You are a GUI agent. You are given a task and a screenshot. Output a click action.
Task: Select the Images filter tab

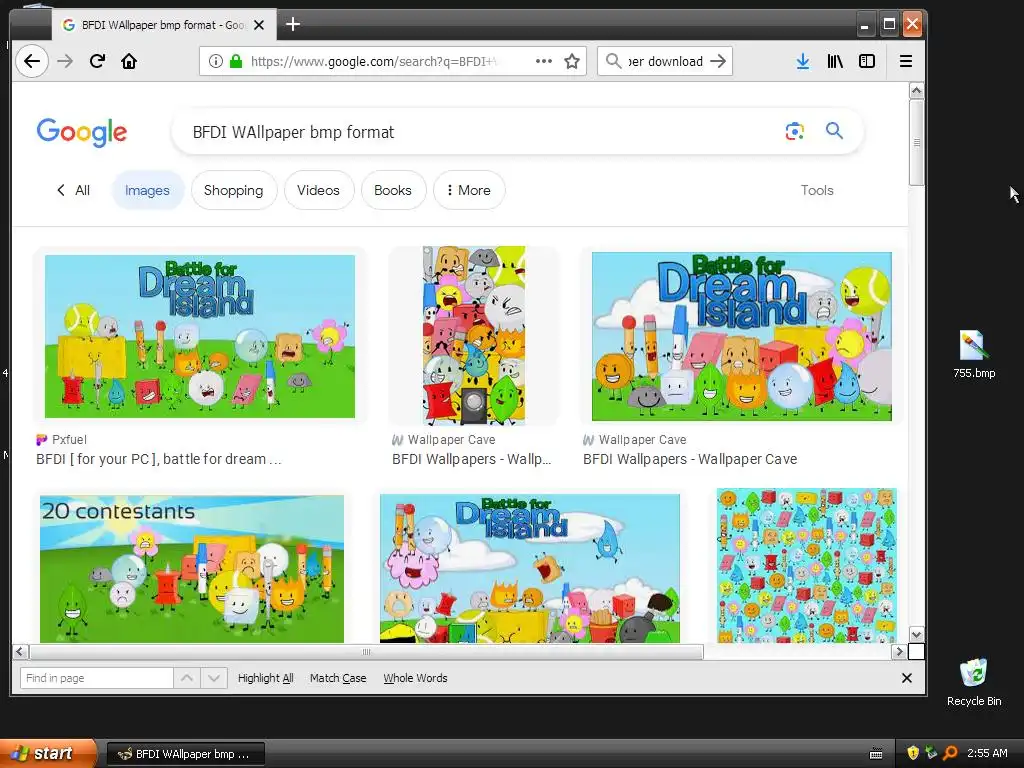147,190
